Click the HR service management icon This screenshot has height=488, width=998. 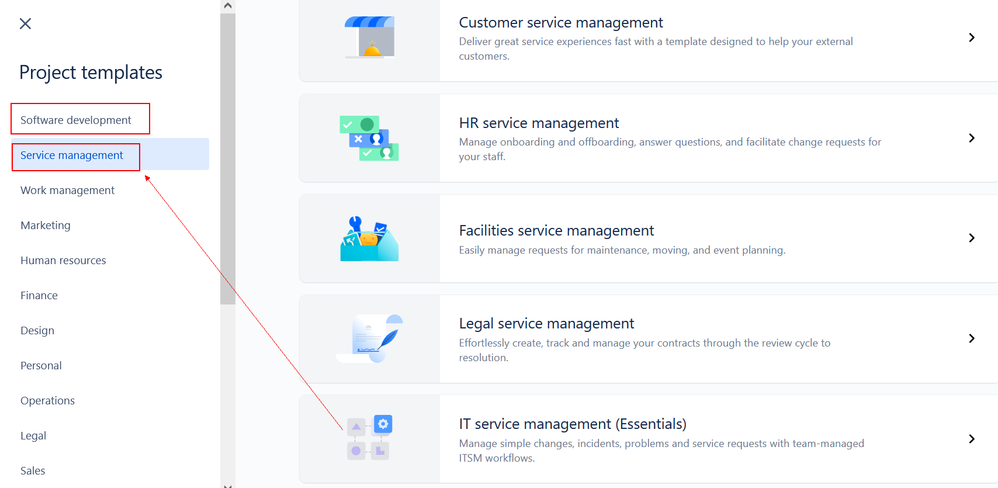pos(369,138)
